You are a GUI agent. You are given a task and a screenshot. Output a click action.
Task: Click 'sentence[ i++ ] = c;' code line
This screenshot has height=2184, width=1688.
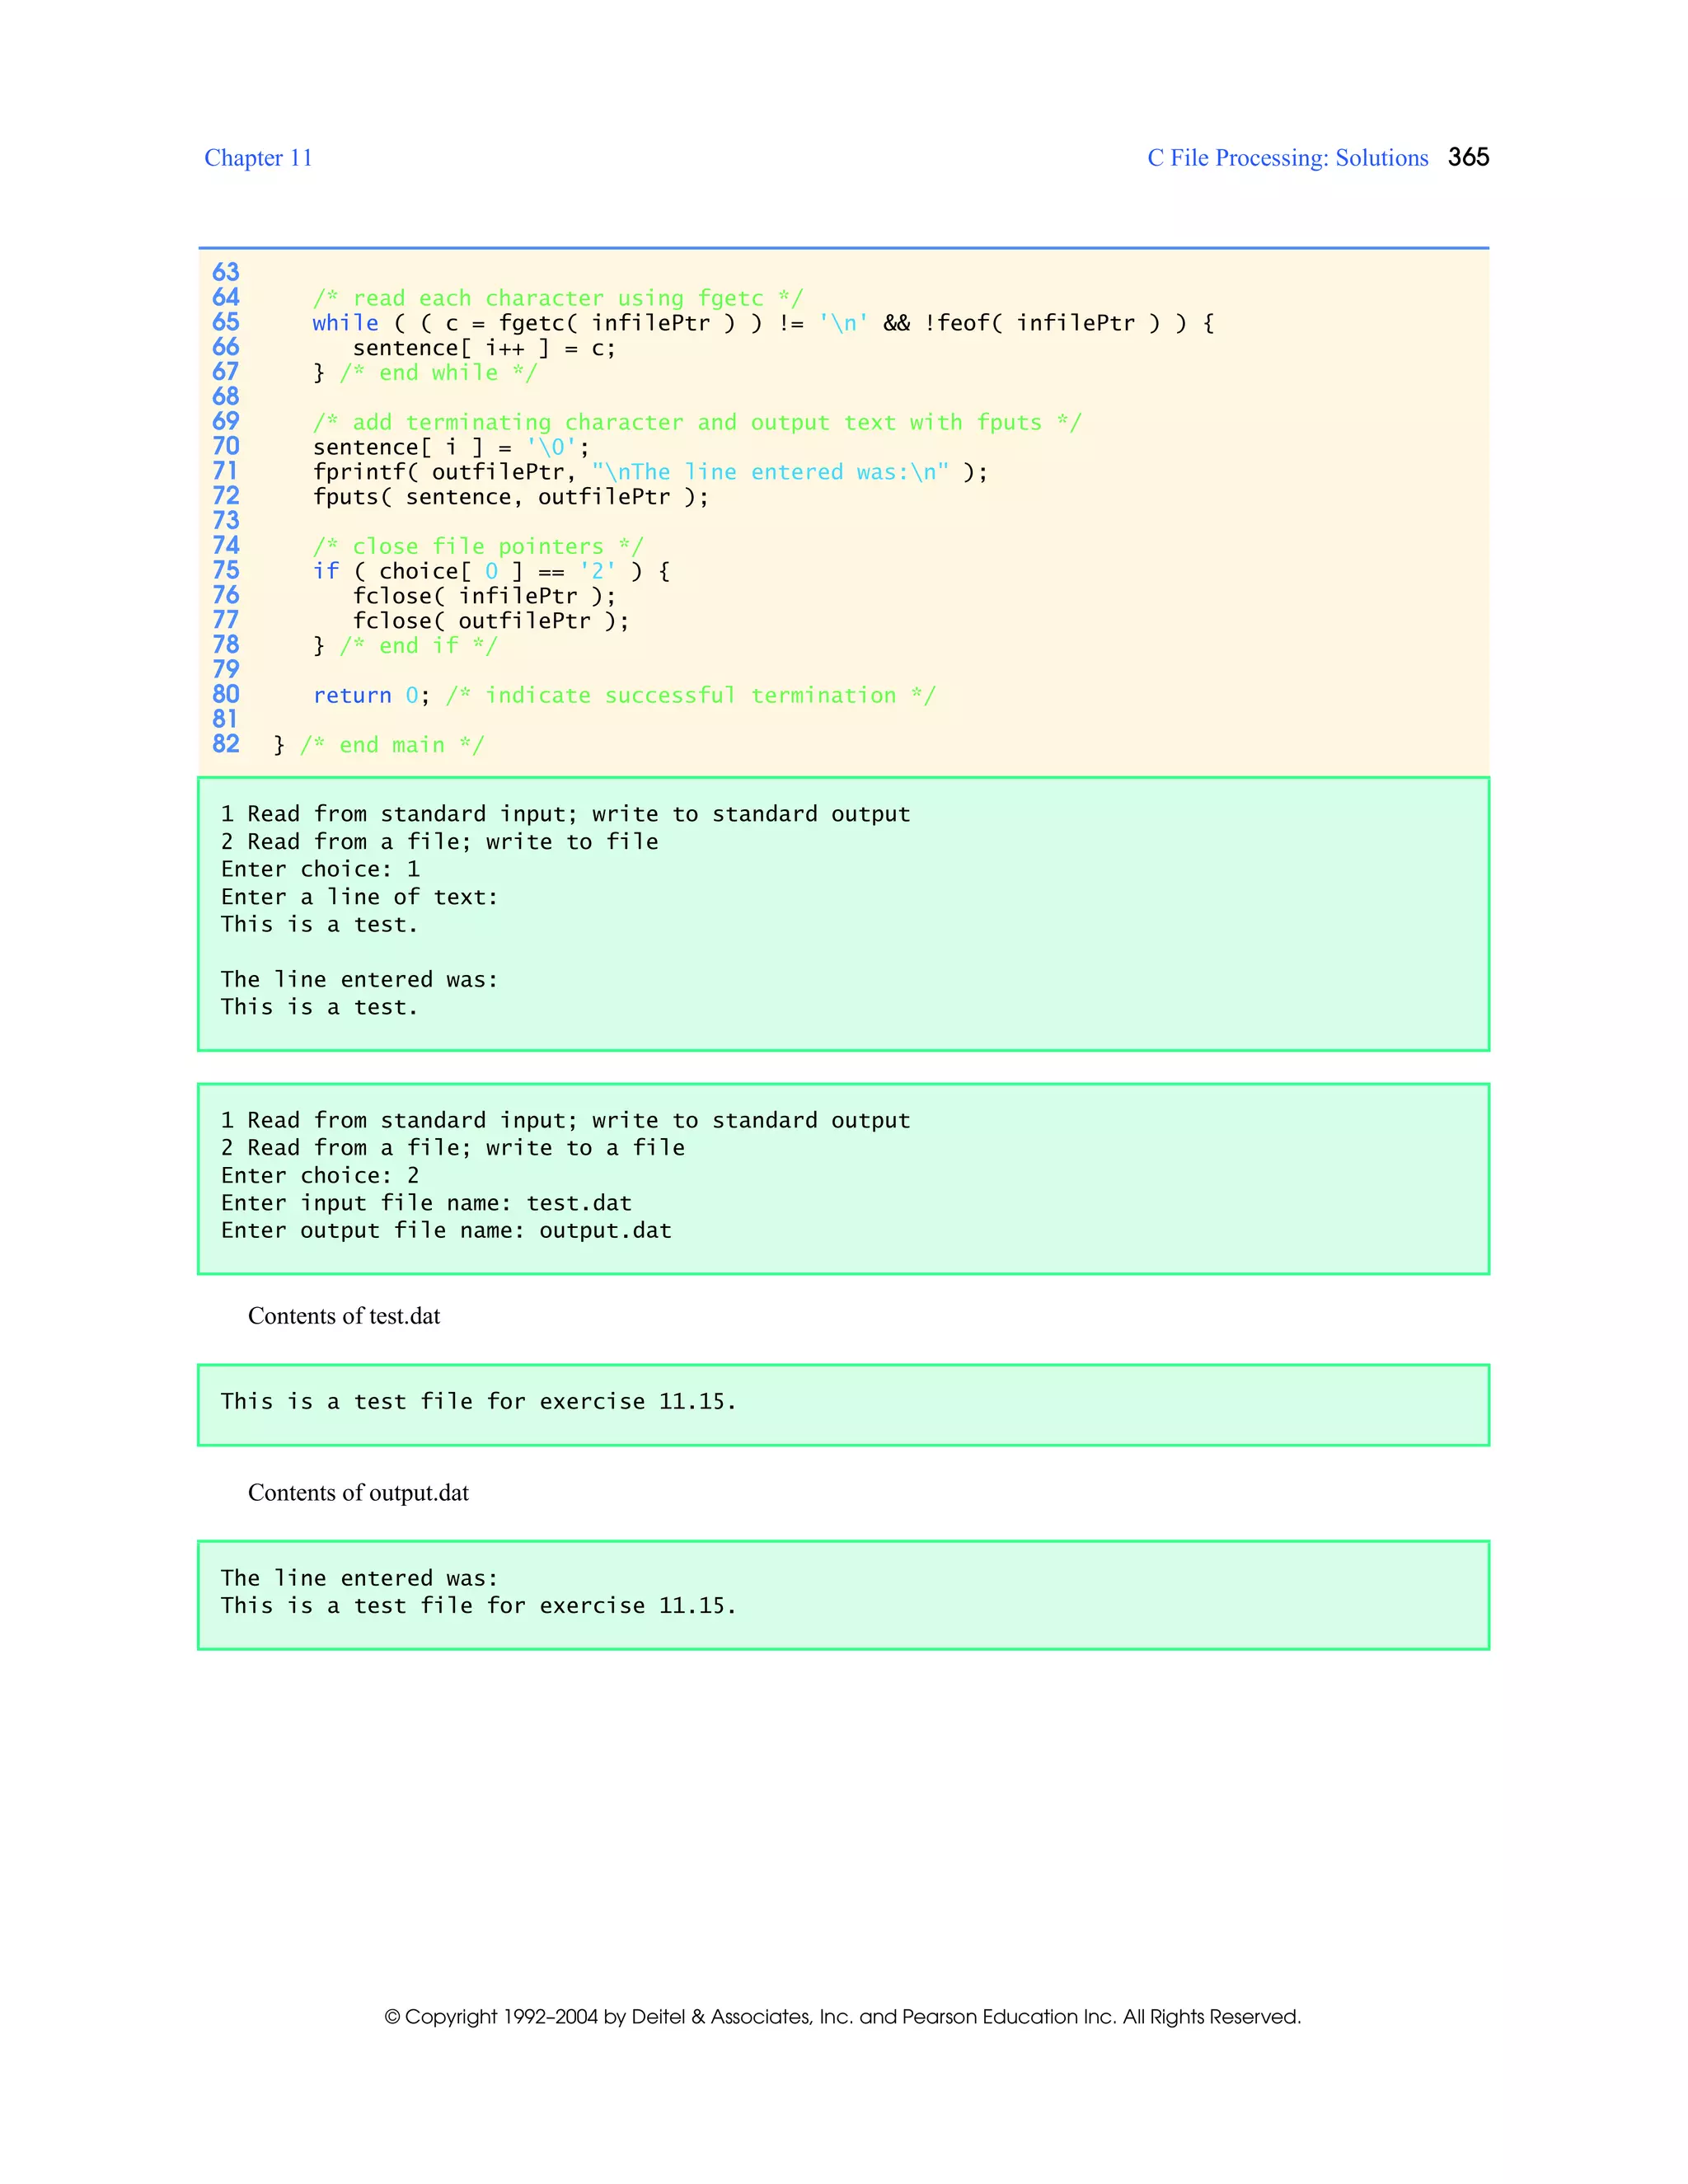point(484,348)
